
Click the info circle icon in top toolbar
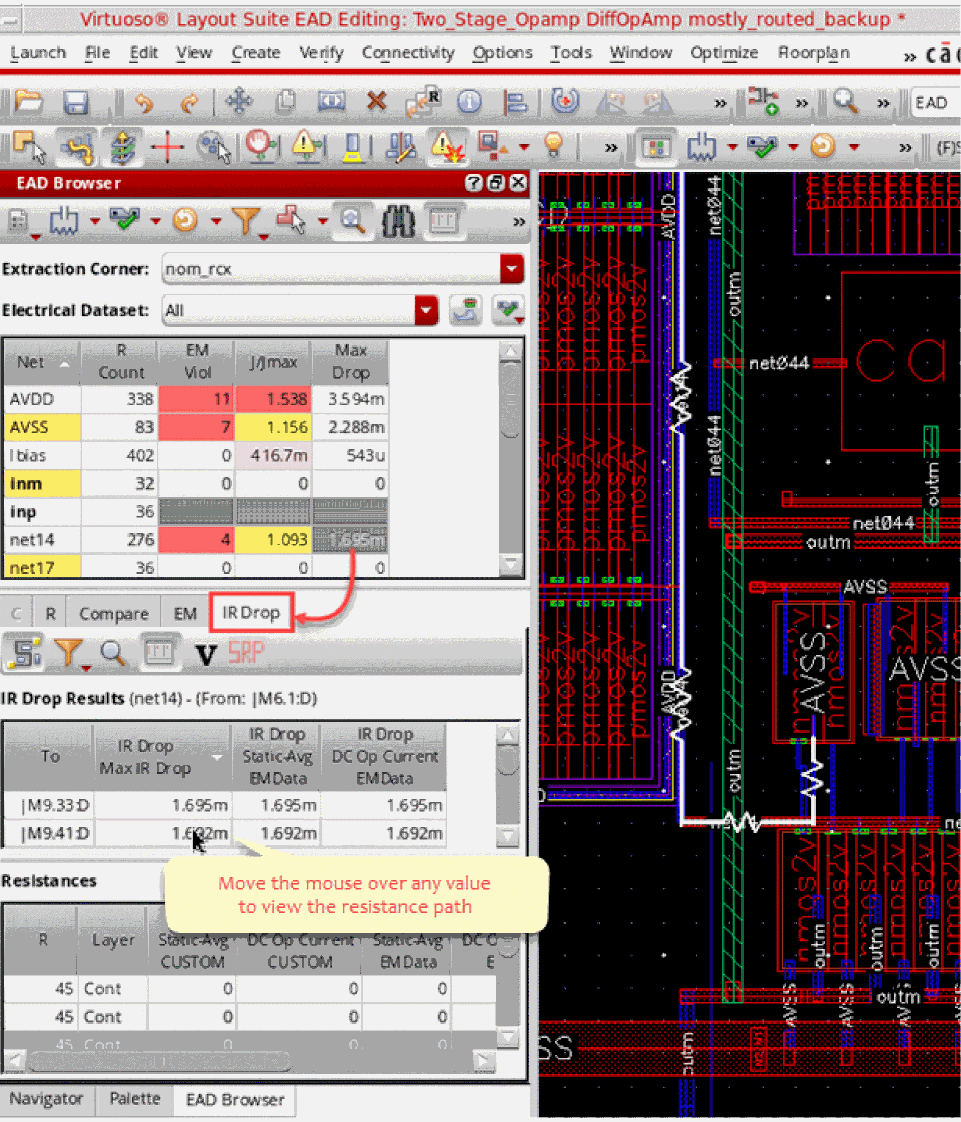pyautogui.click(x=469, y=102)
